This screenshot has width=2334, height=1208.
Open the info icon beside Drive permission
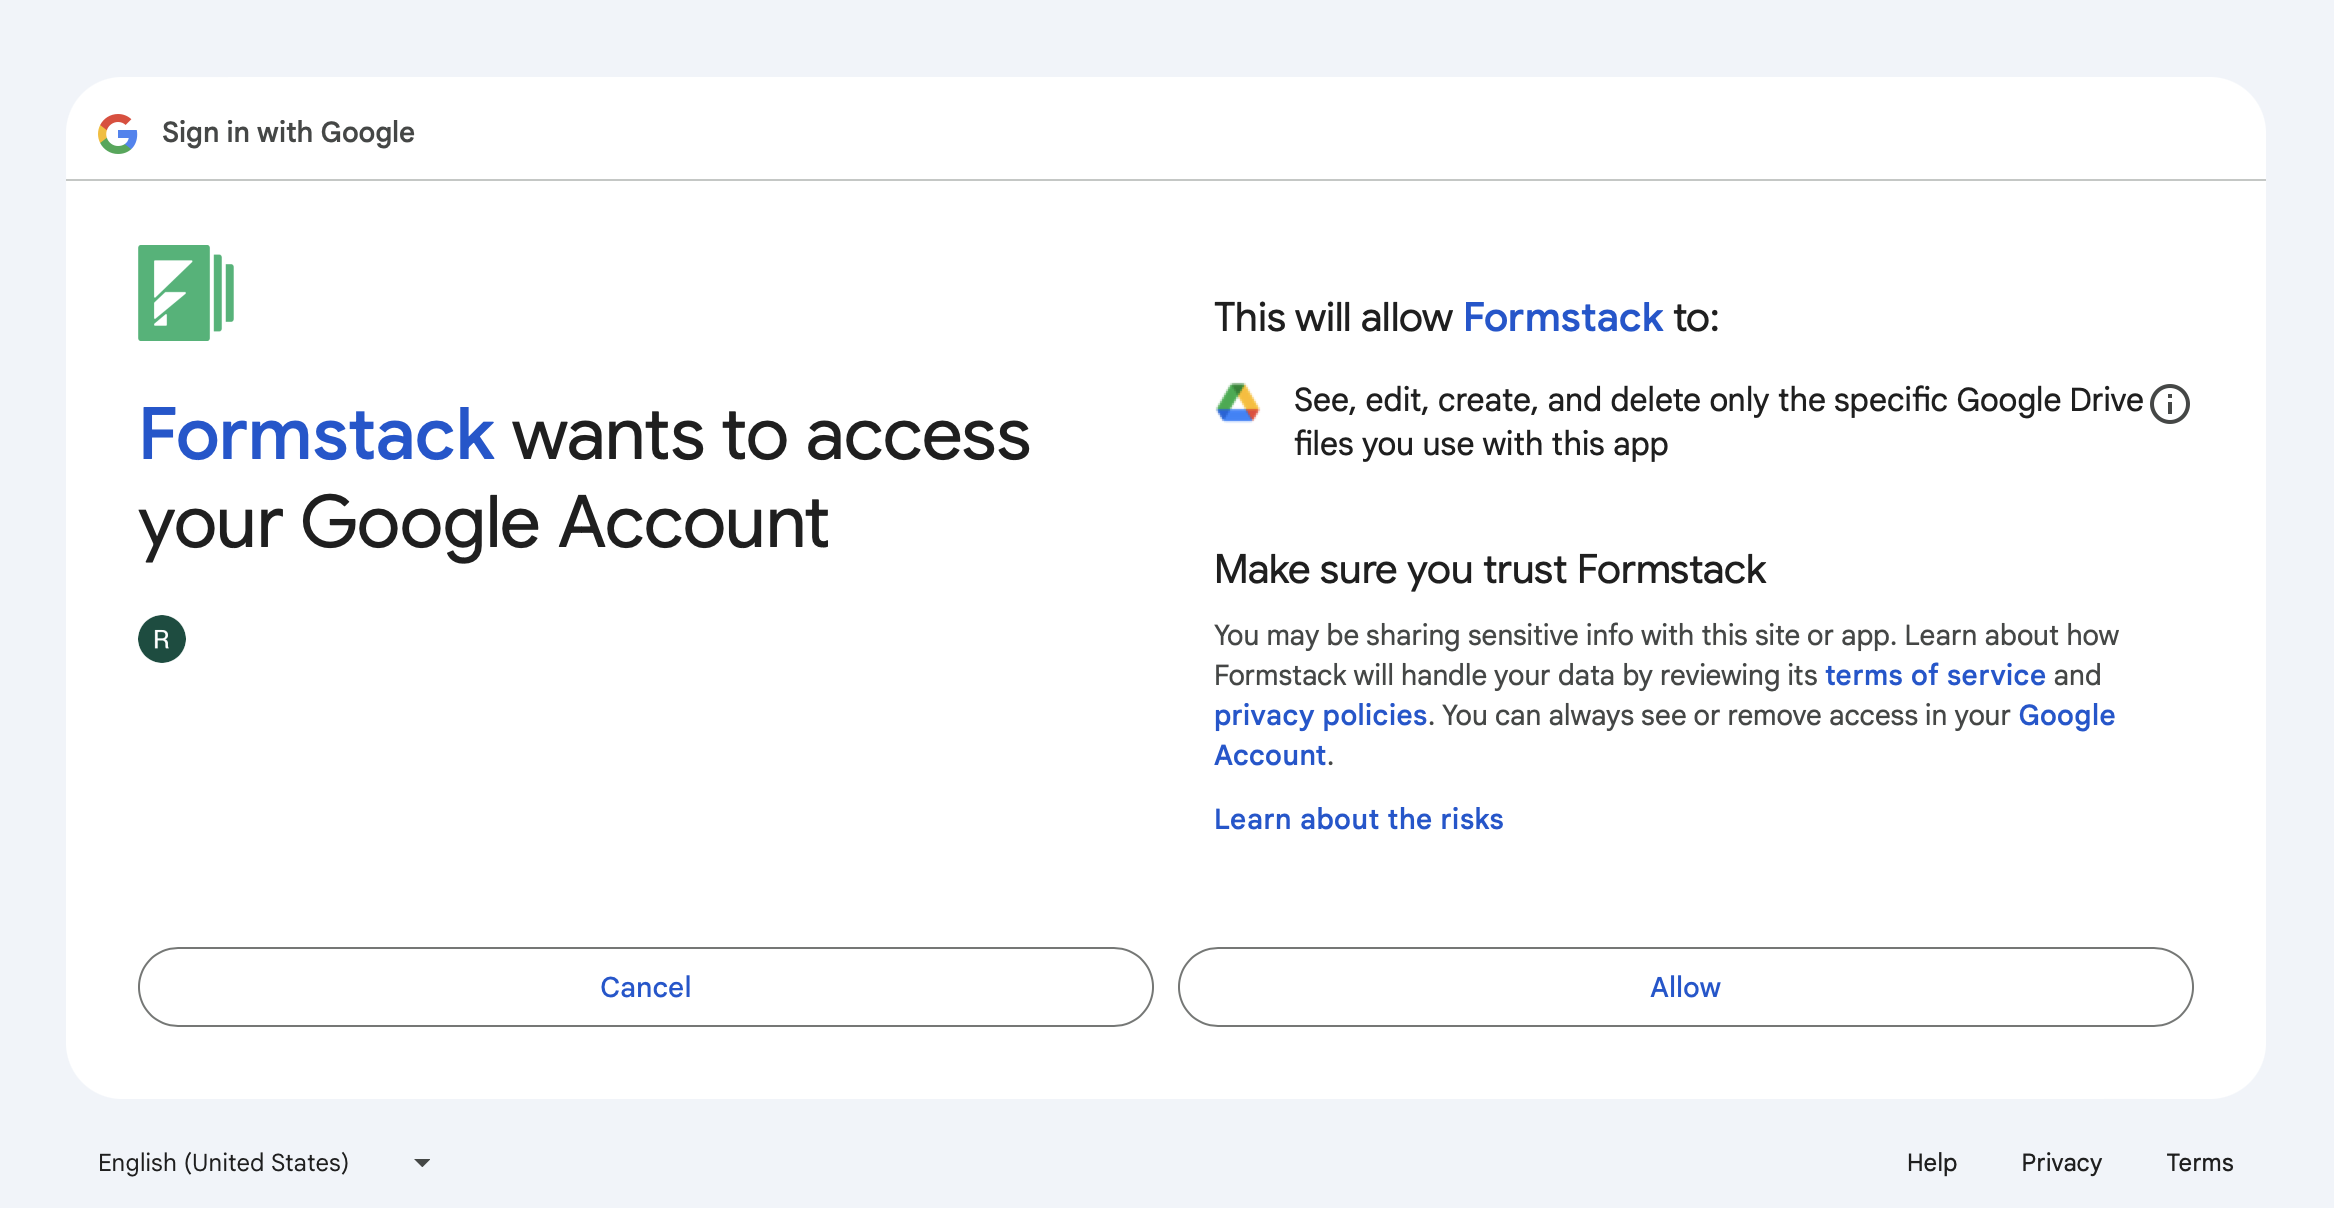[2169, 404]
